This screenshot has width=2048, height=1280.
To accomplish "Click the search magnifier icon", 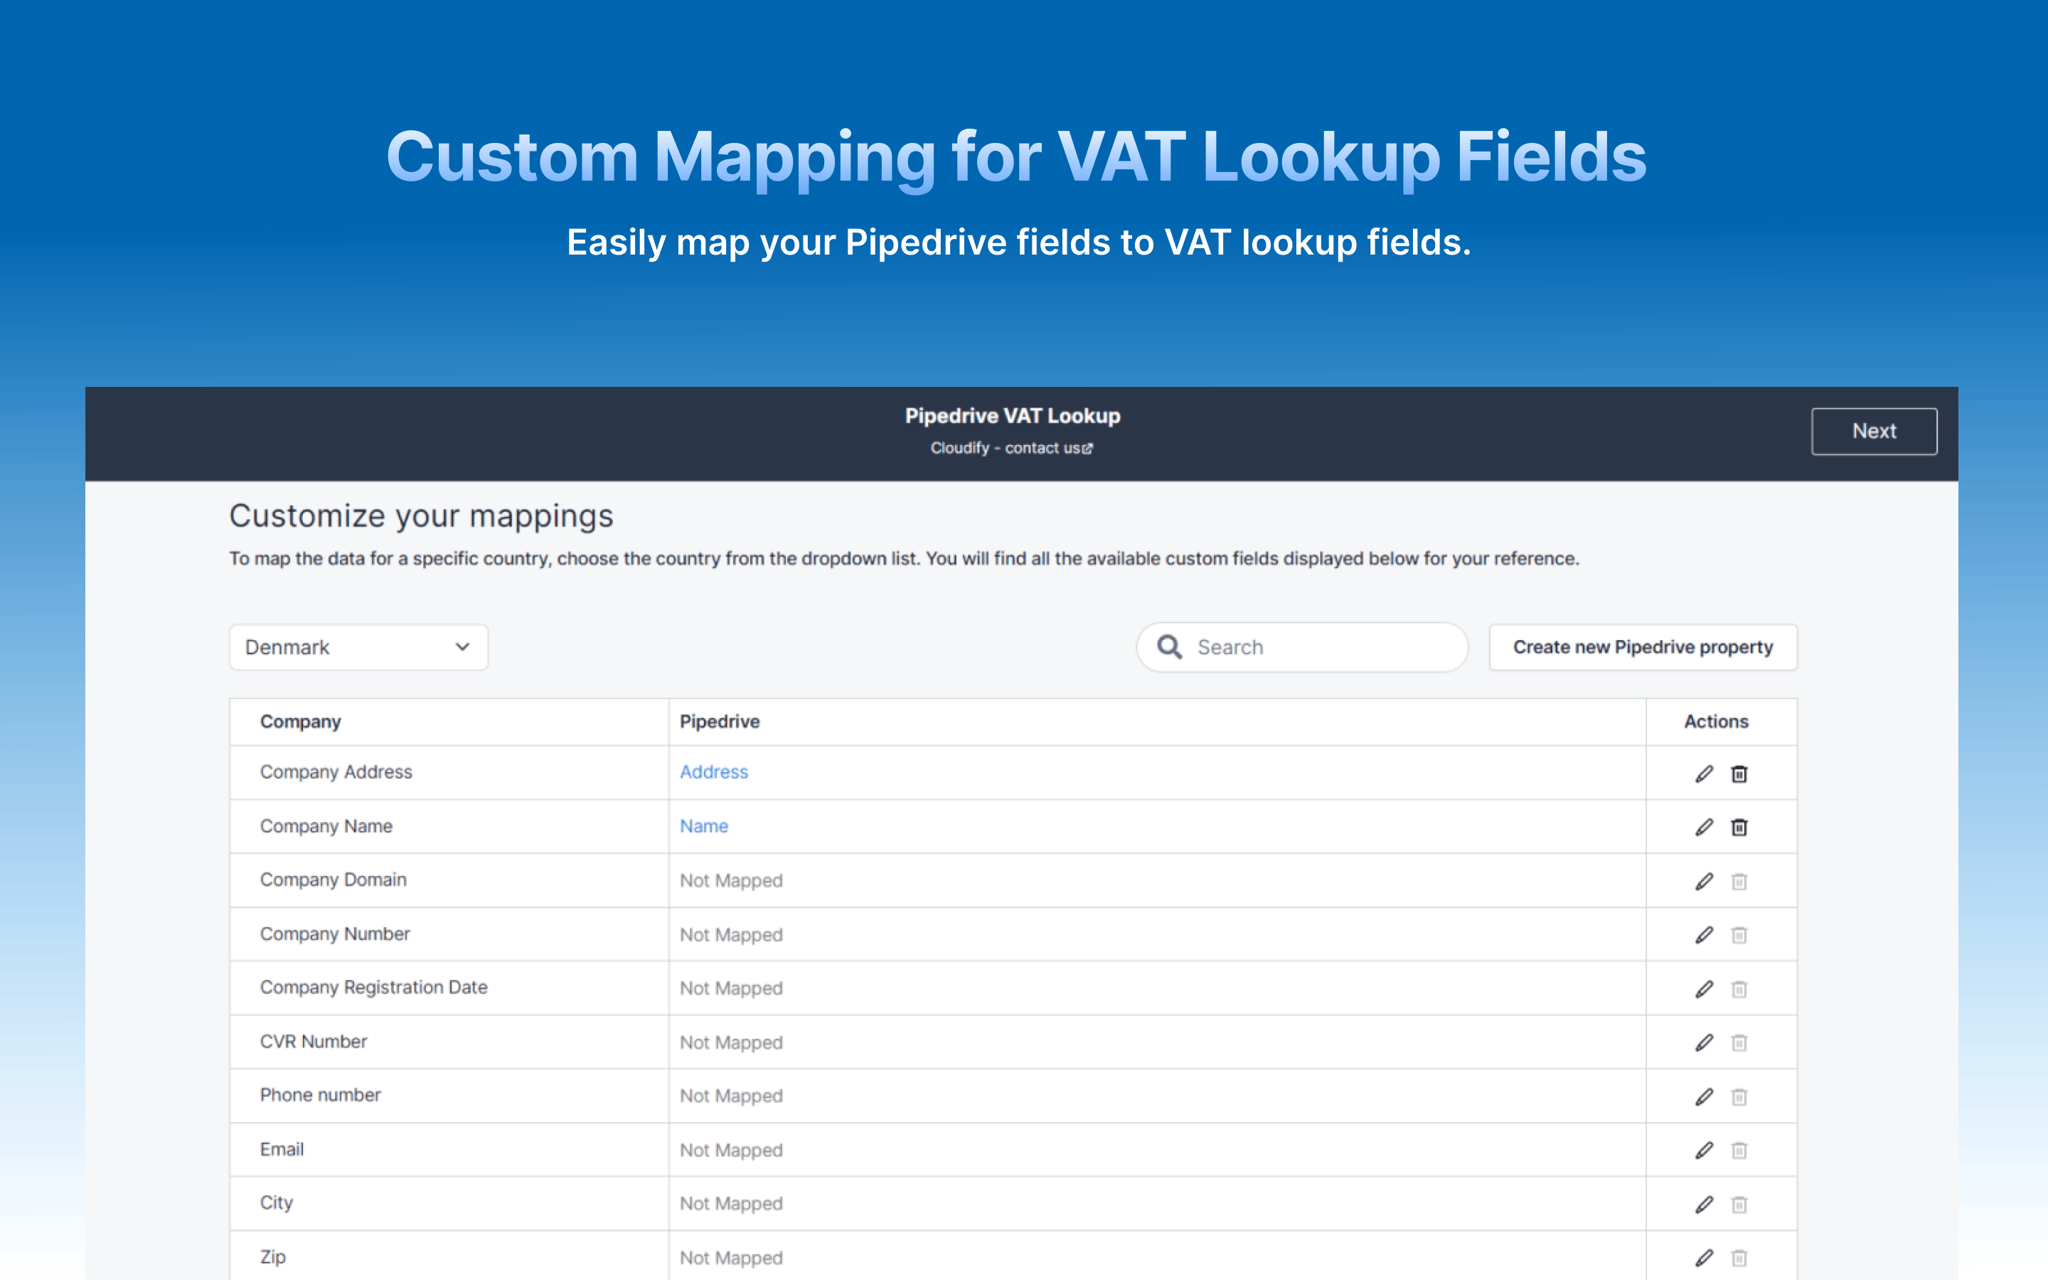I will coord(1168,647).
